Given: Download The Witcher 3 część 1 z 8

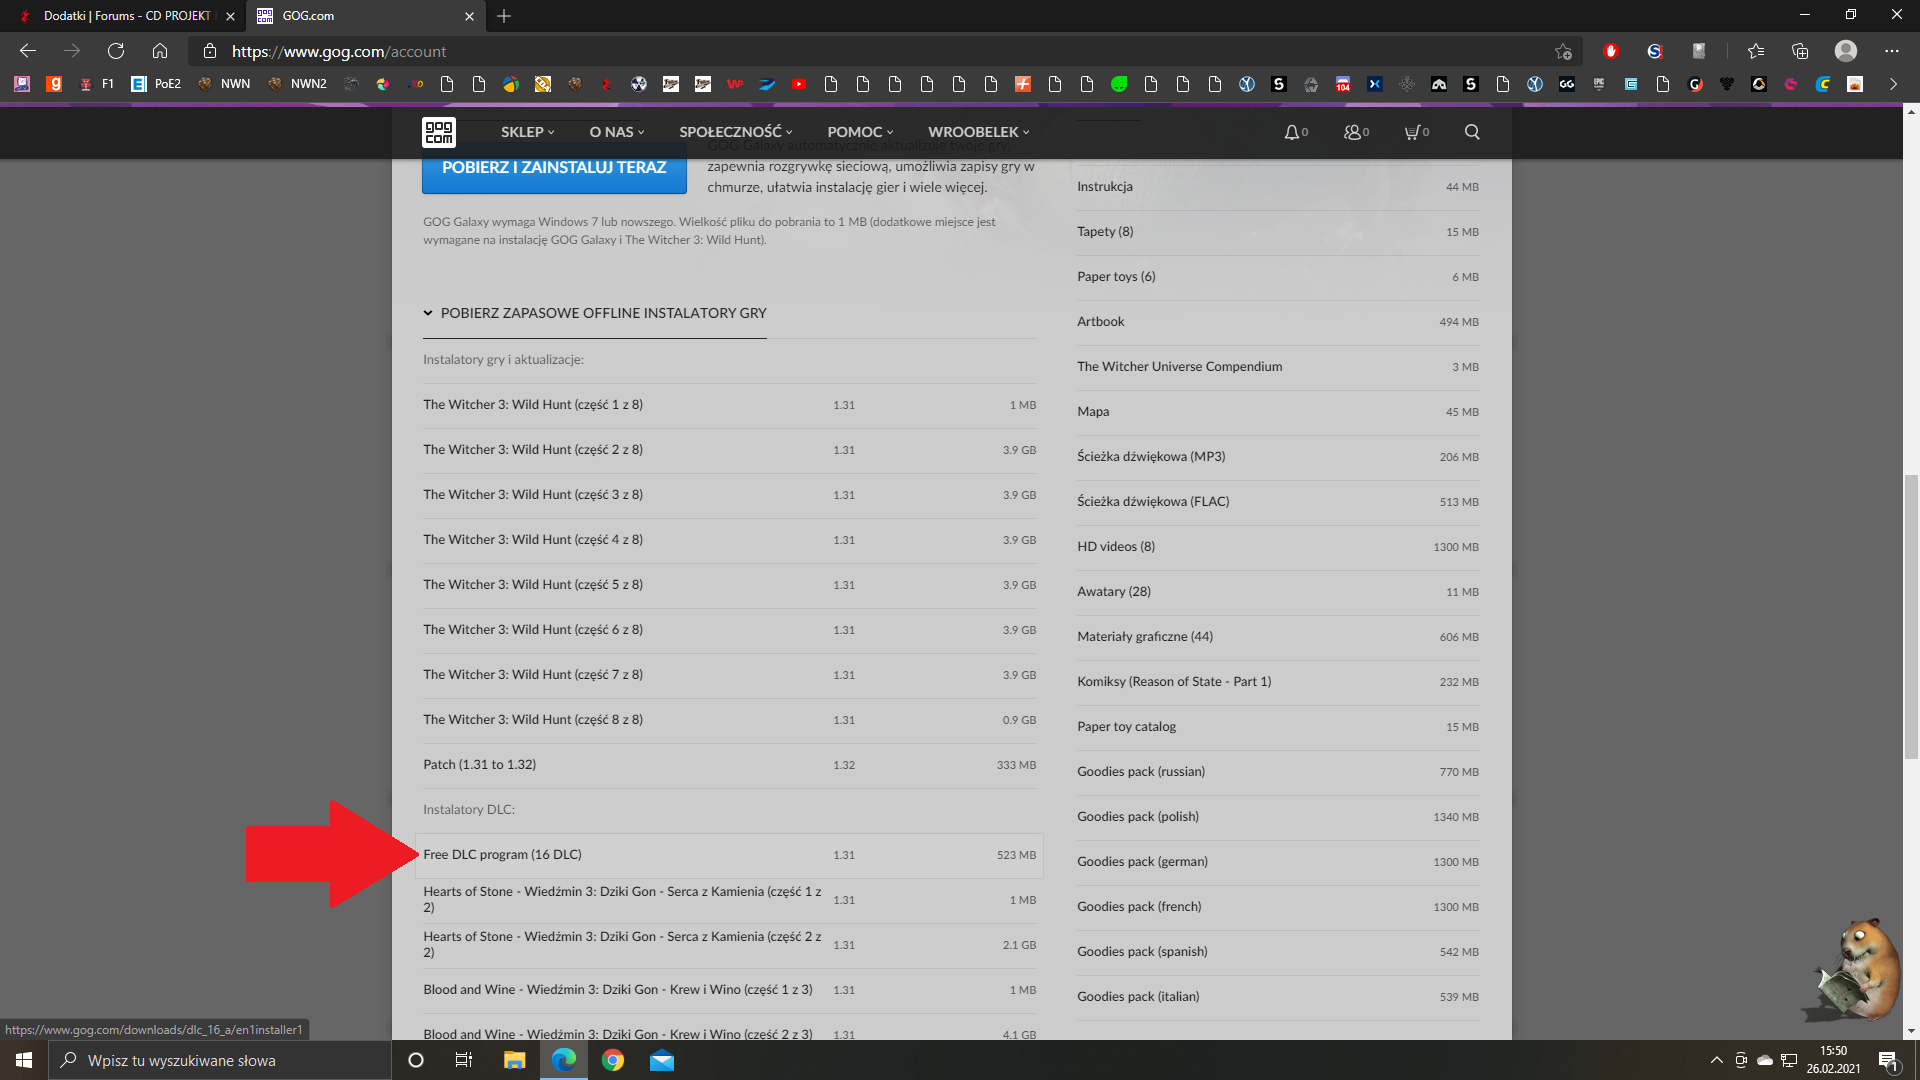Looking at the screenshot, I should tap(729, 405).
